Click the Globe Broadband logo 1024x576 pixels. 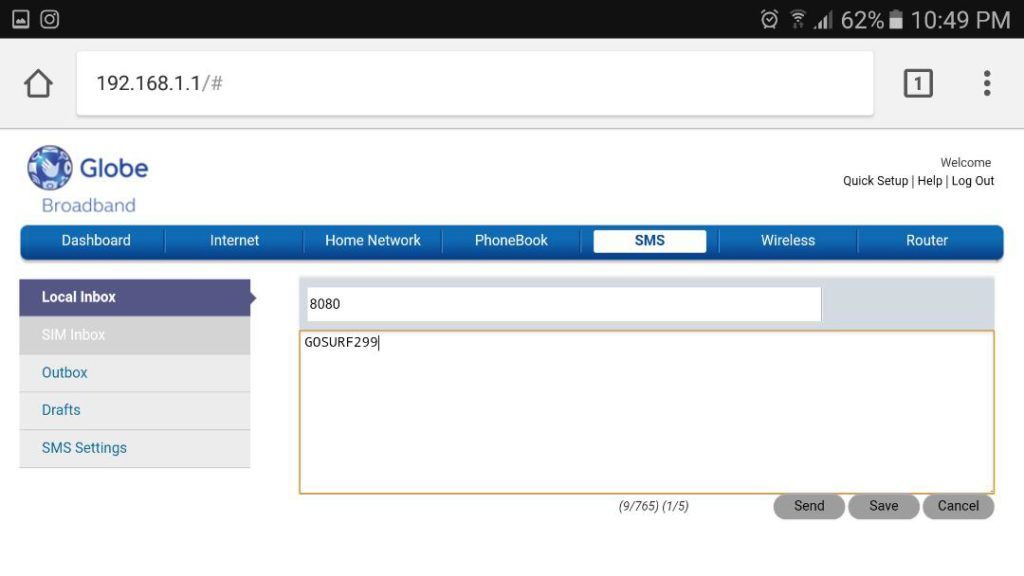pyautogui.click(x=88, y=180)
